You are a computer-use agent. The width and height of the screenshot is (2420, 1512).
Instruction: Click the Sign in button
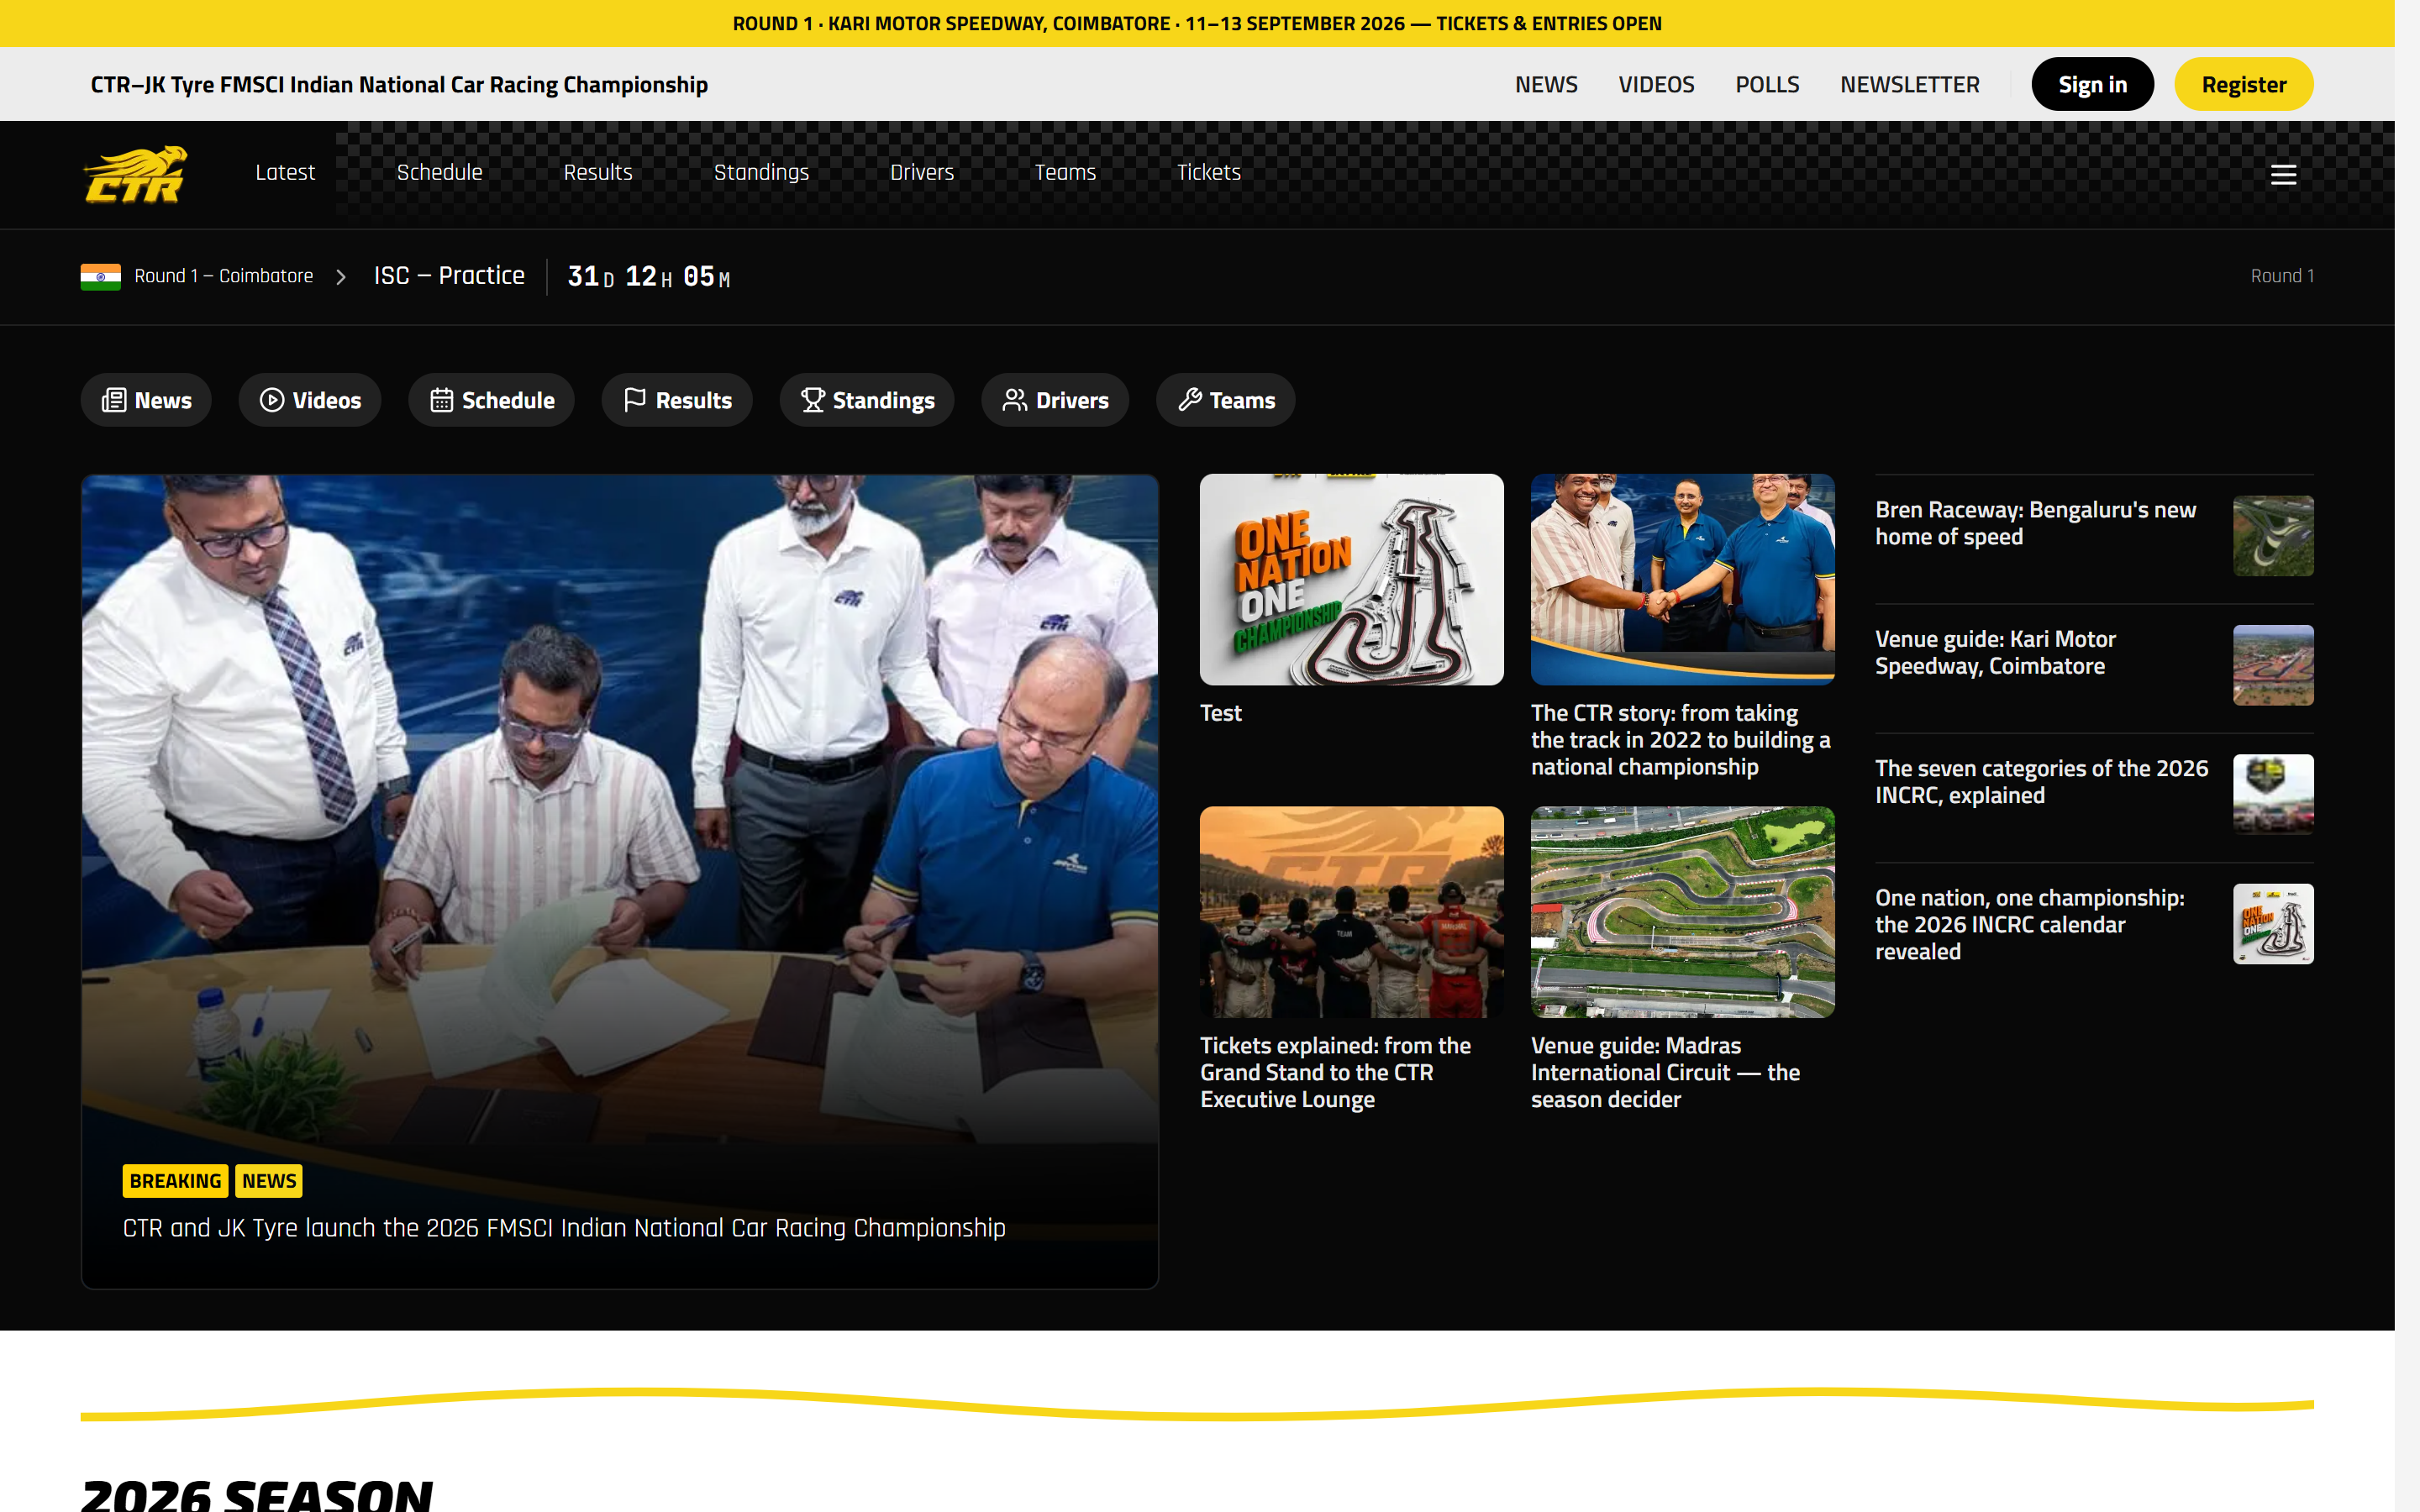point(2092,84)
